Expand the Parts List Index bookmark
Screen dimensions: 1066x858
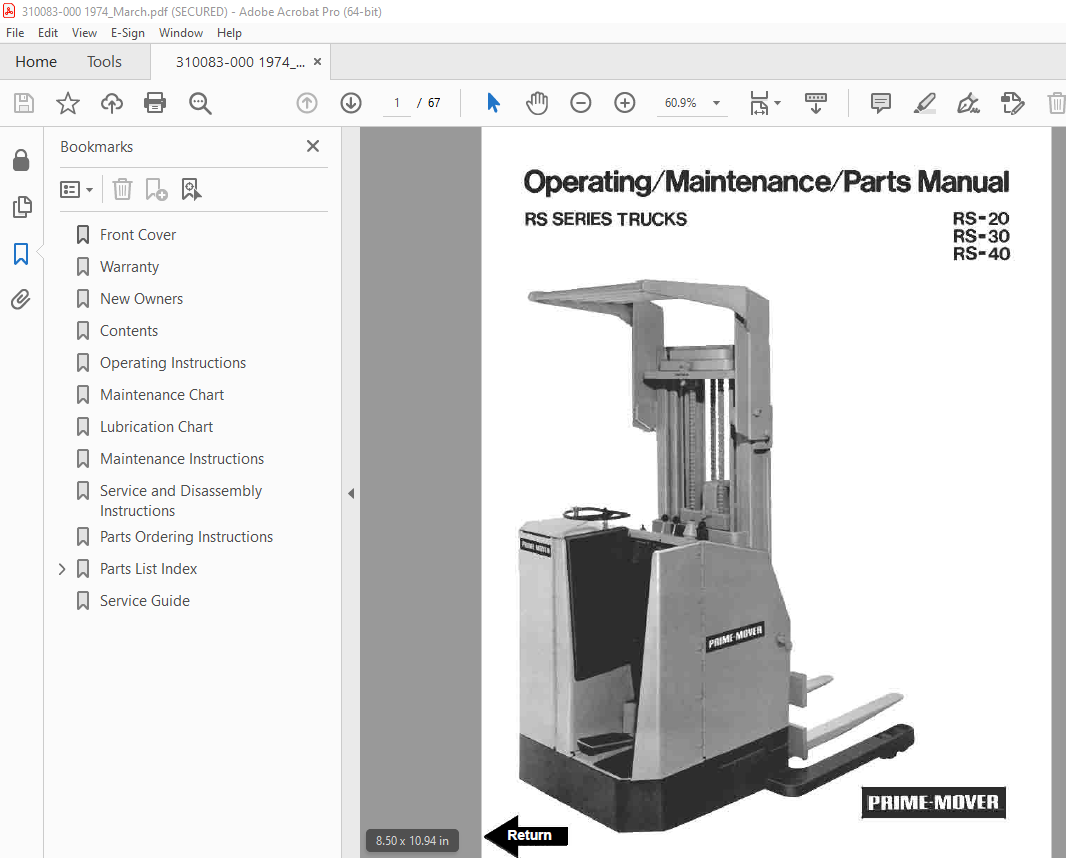[x=62, y=569]
